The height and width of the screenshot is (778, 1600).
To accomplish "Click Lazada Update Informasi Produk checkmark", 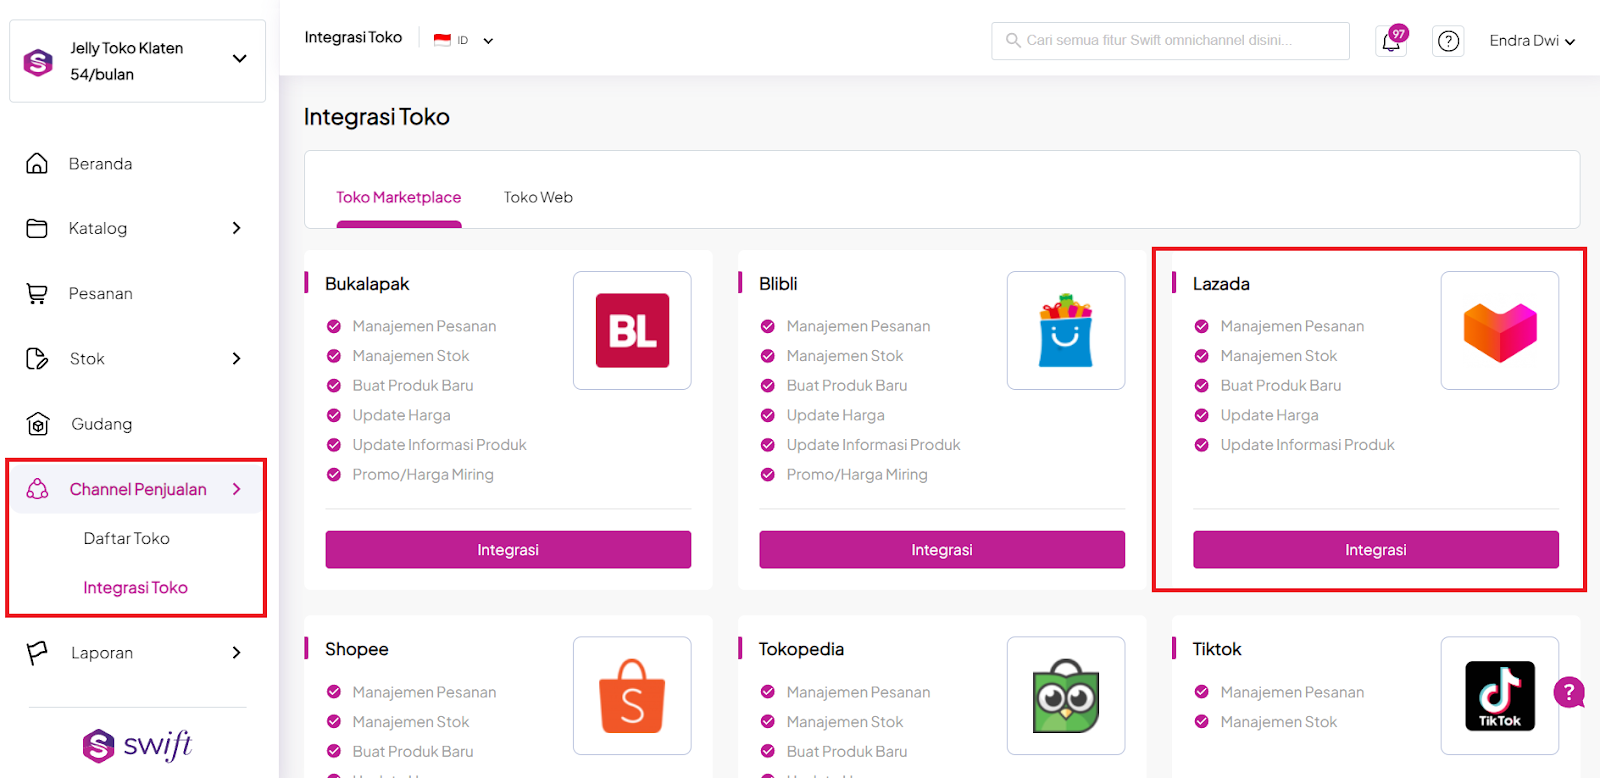I will pyautogui.click(x=1202, y=445).
